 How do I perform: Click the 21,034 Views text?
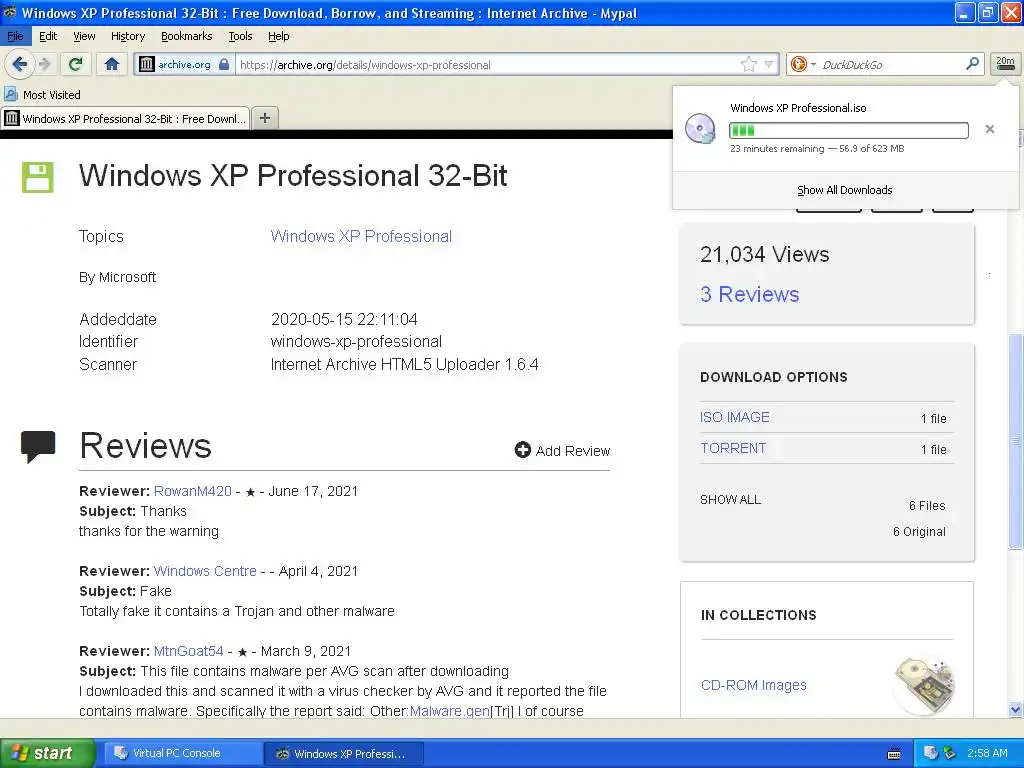[764, 254]
